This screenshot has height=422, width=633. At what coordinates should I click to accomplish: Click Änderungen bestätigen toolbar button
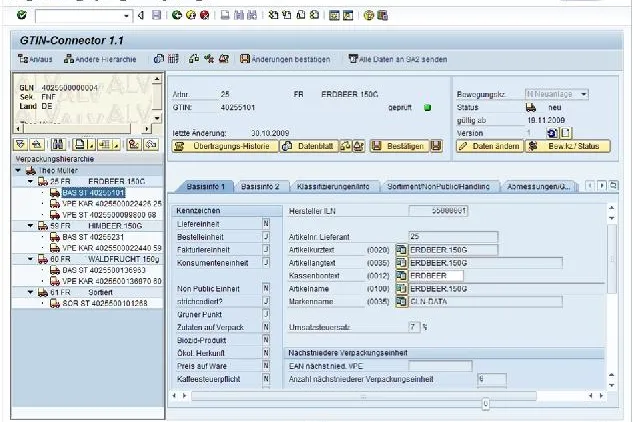click(x=285, y=59)
